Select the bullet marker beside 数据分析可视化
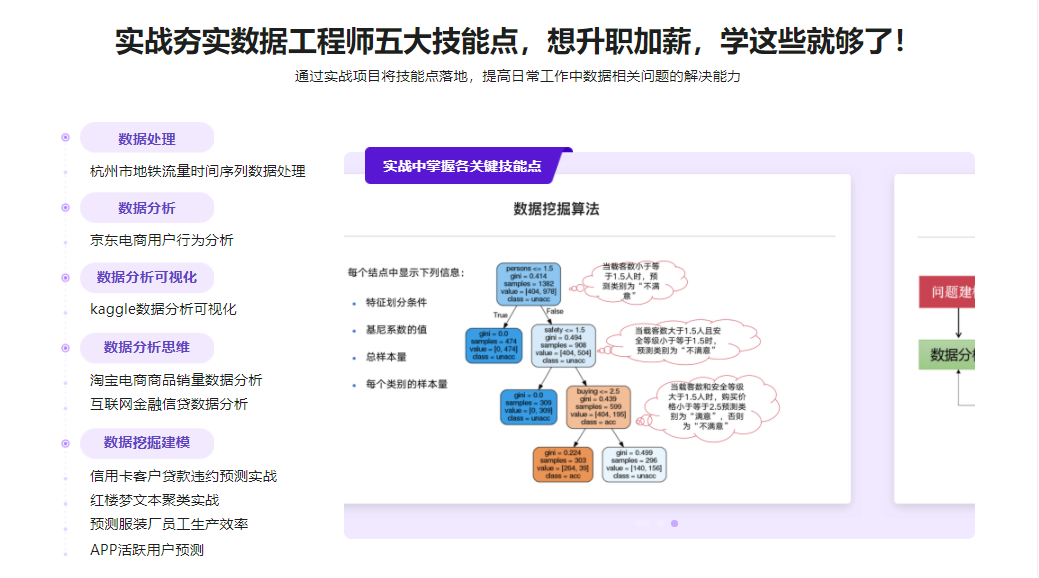 coord(65,277)
